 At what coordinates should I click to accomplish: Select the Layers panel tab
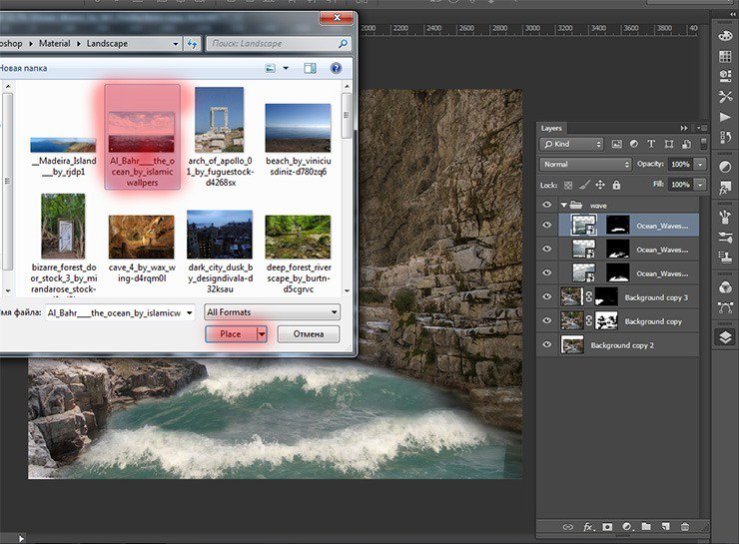[x=552, y=128]
